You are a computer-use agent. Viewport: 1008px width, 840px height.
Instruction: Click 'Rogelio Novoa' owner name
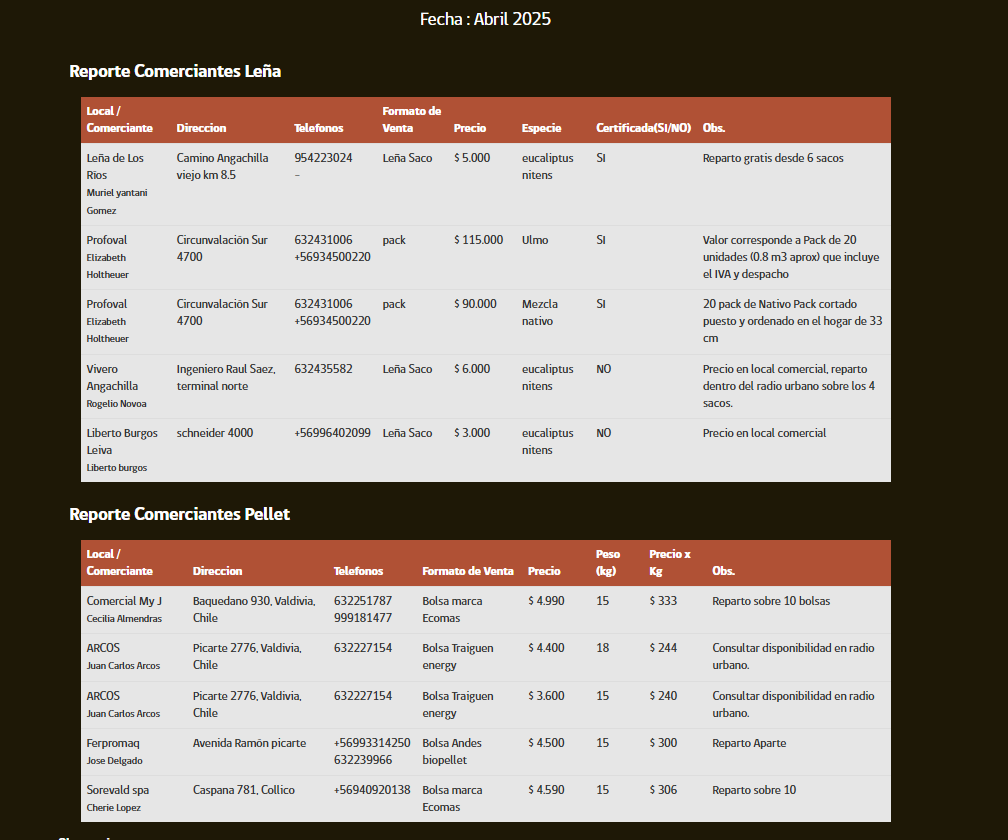(116, 404)
